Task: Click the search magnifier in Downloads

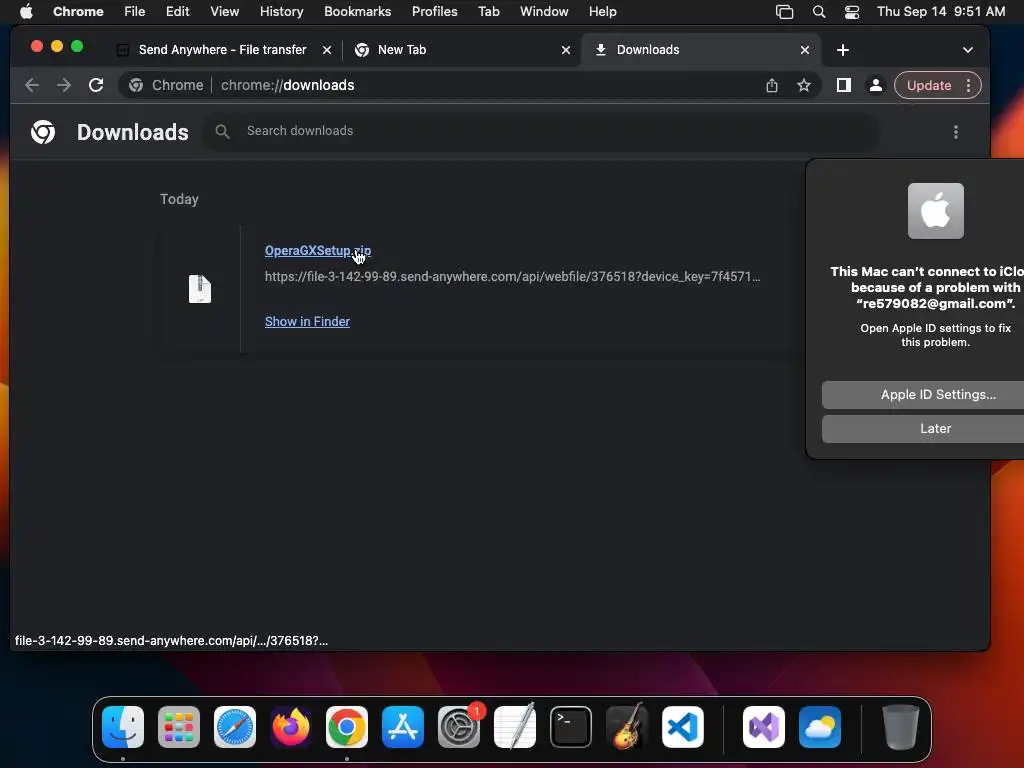Action: click(223, 131)
